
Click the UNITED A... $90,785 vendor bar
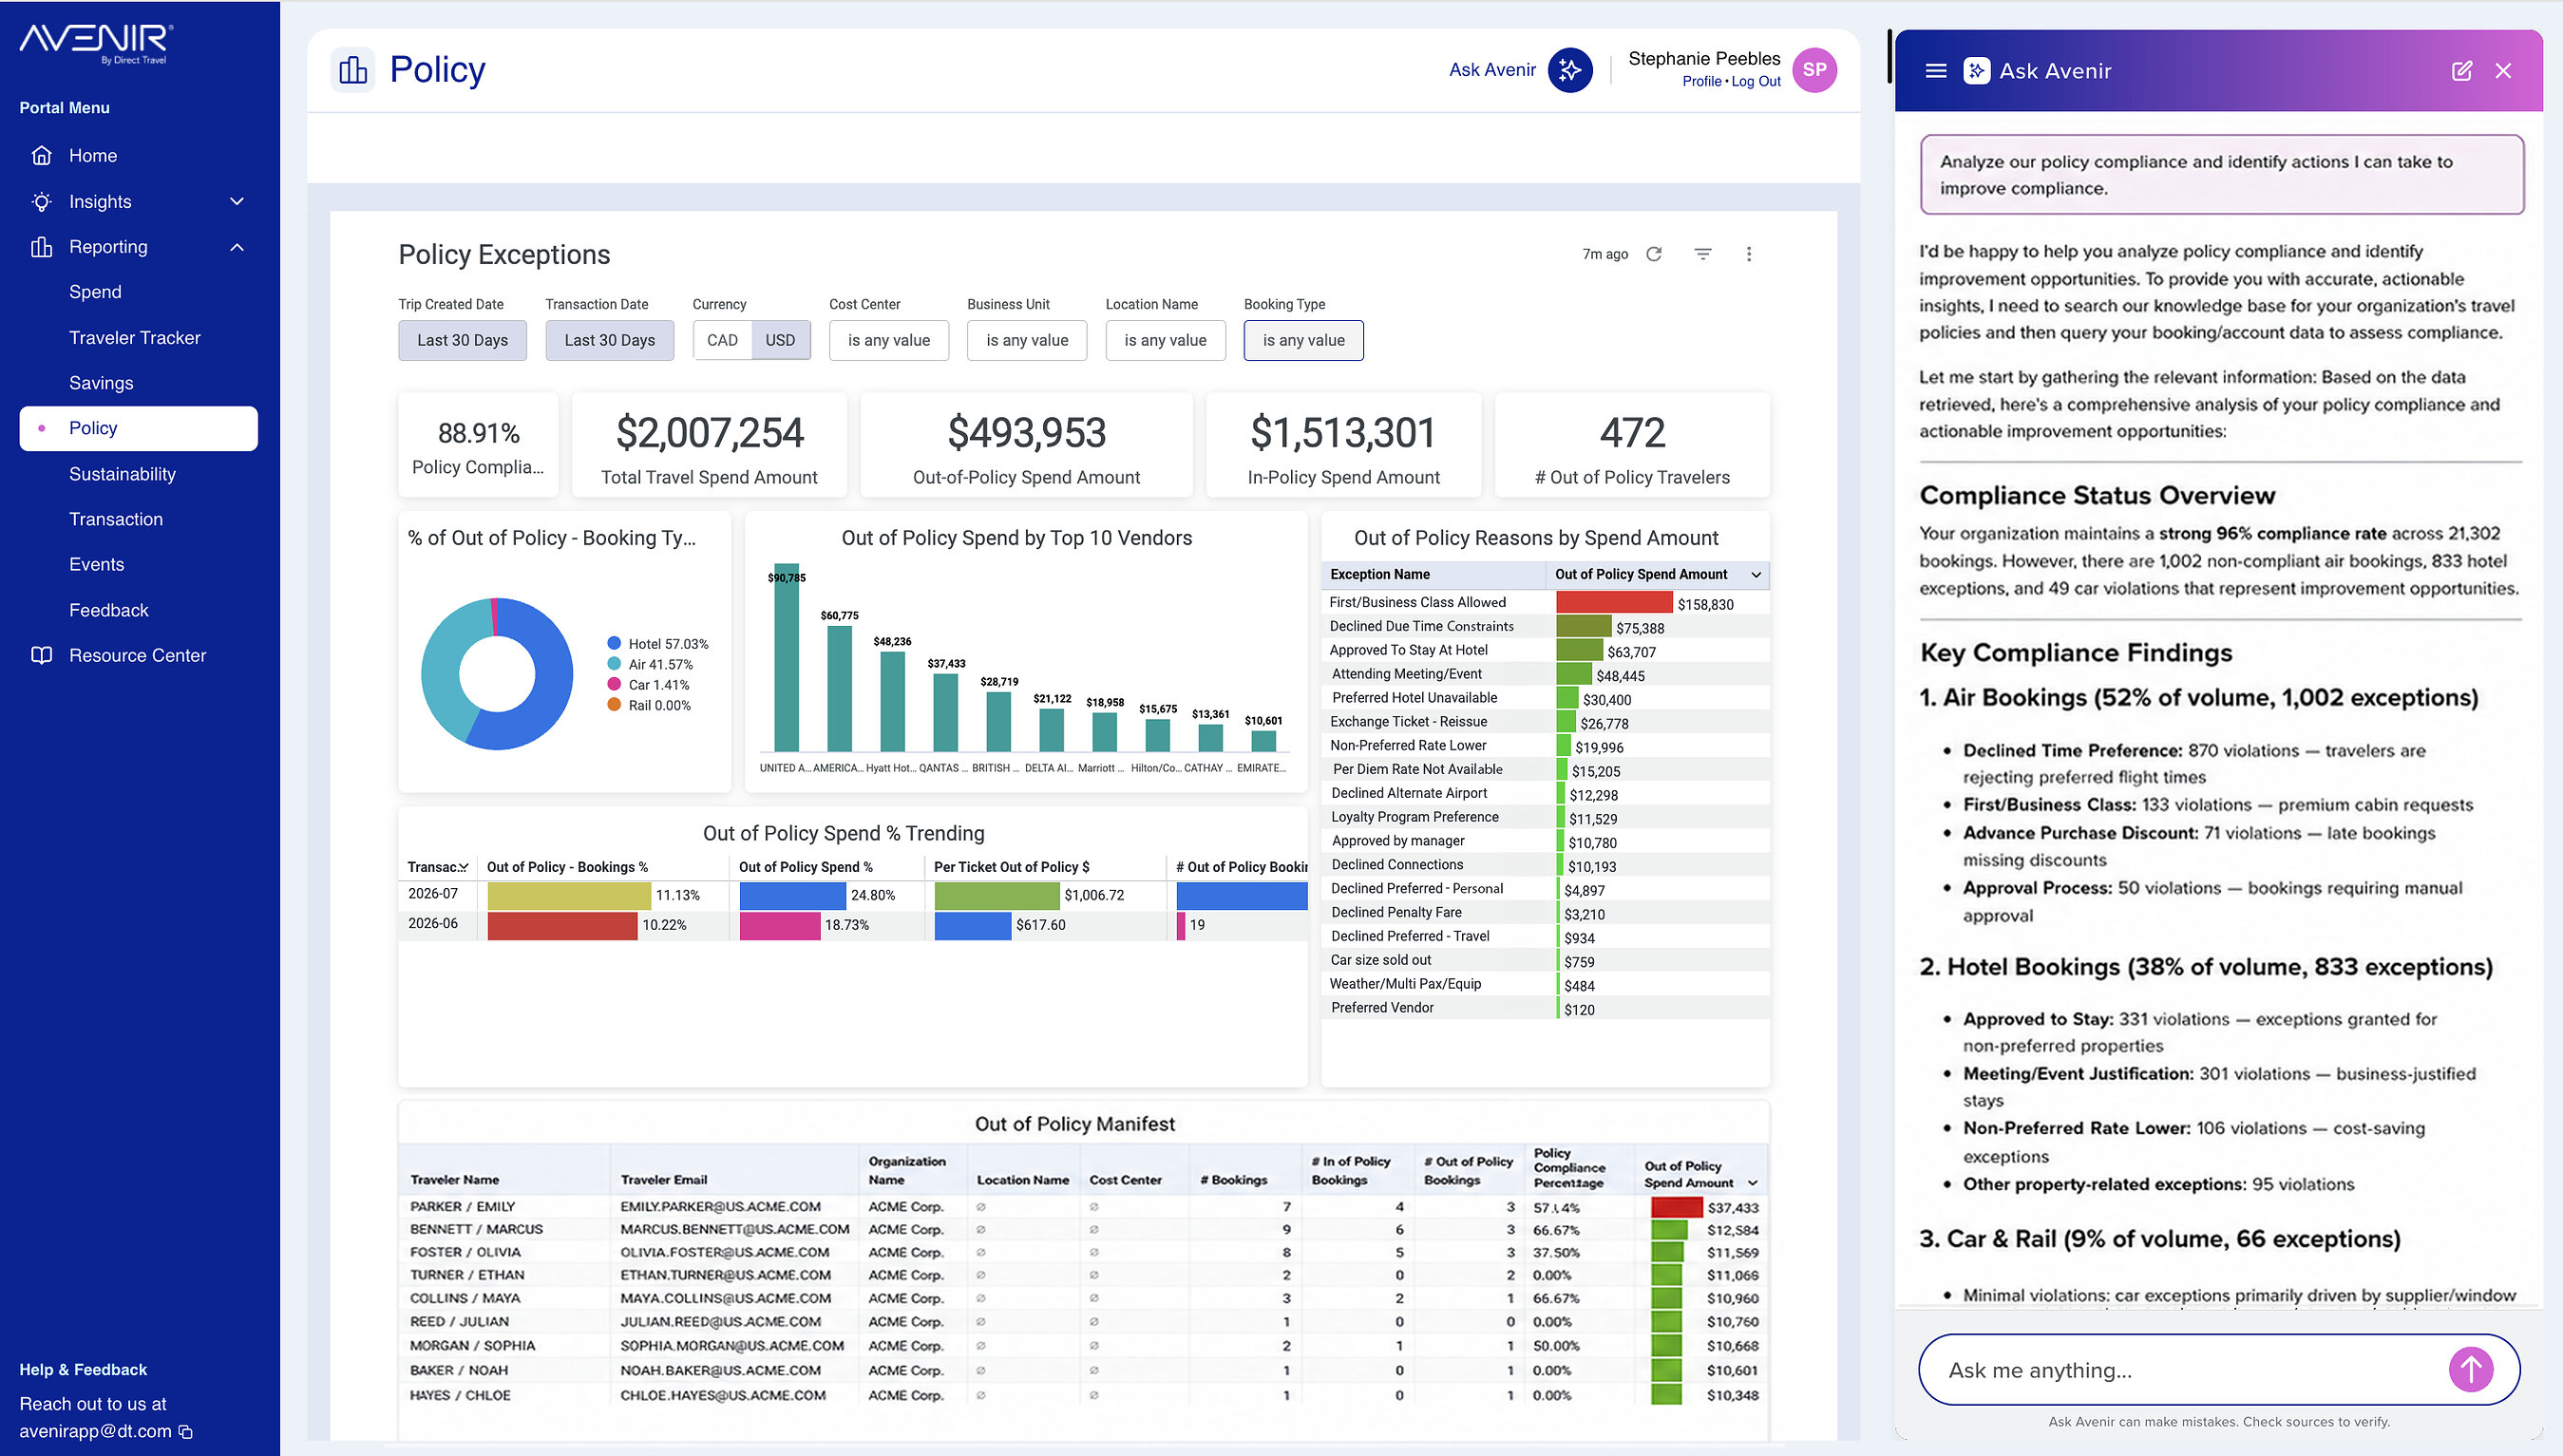pos(787,657)
